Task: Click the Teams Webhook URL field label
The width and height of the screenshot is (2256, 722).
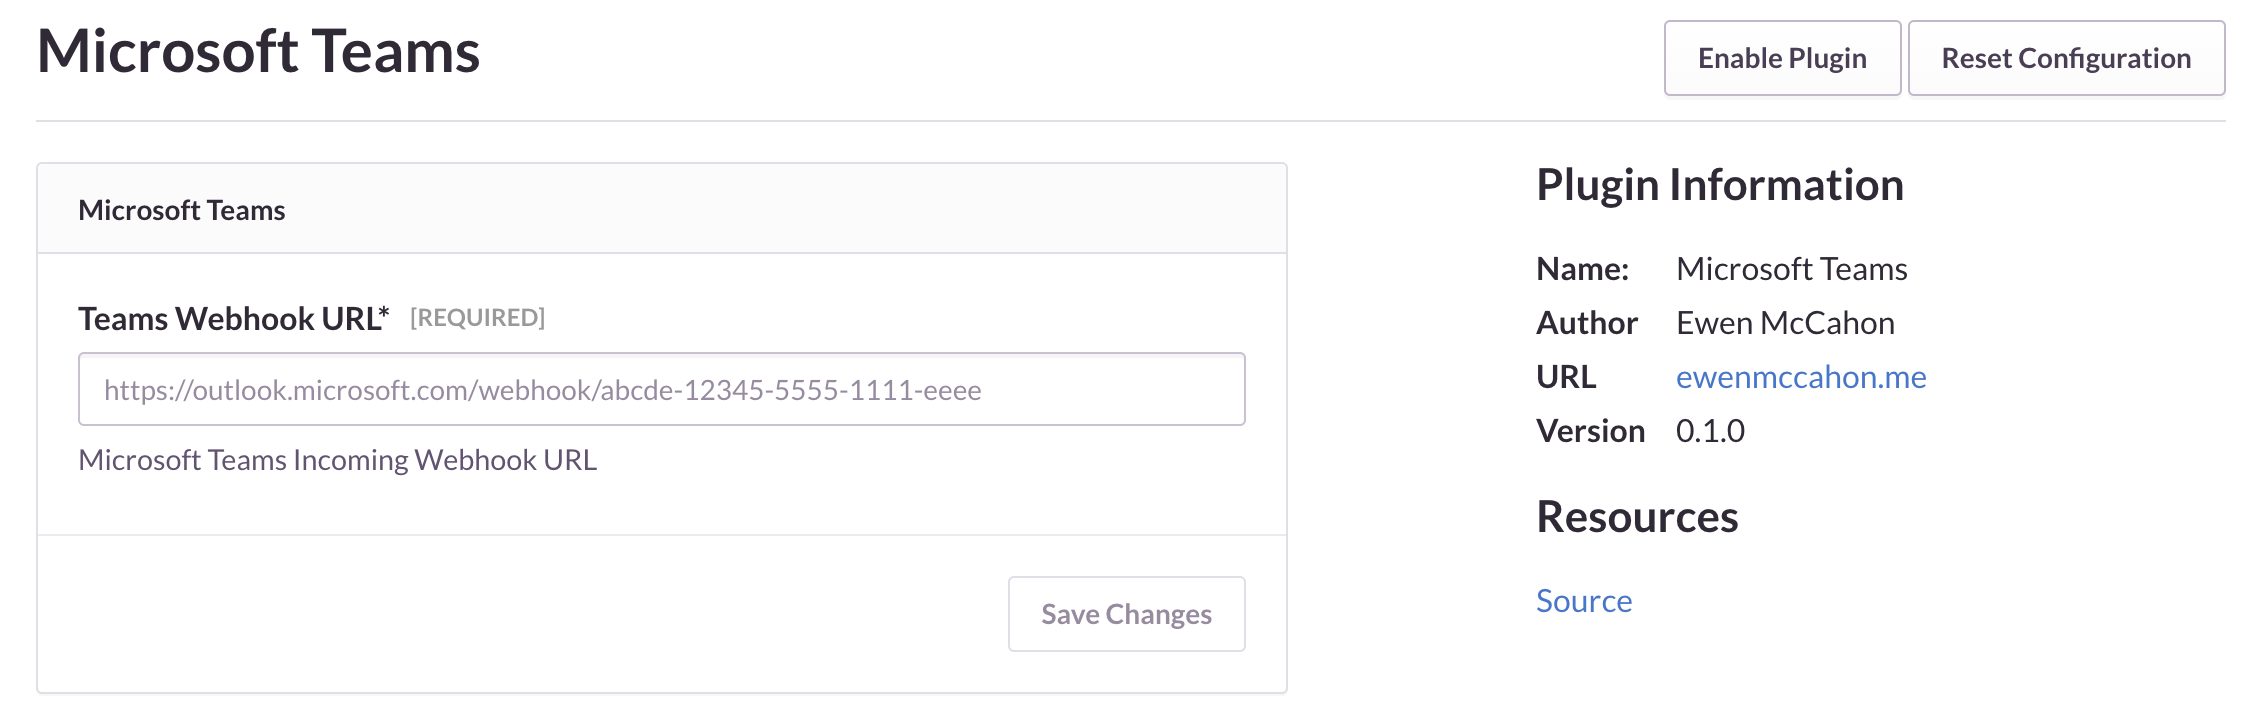Action: click(x=234, y=318)
